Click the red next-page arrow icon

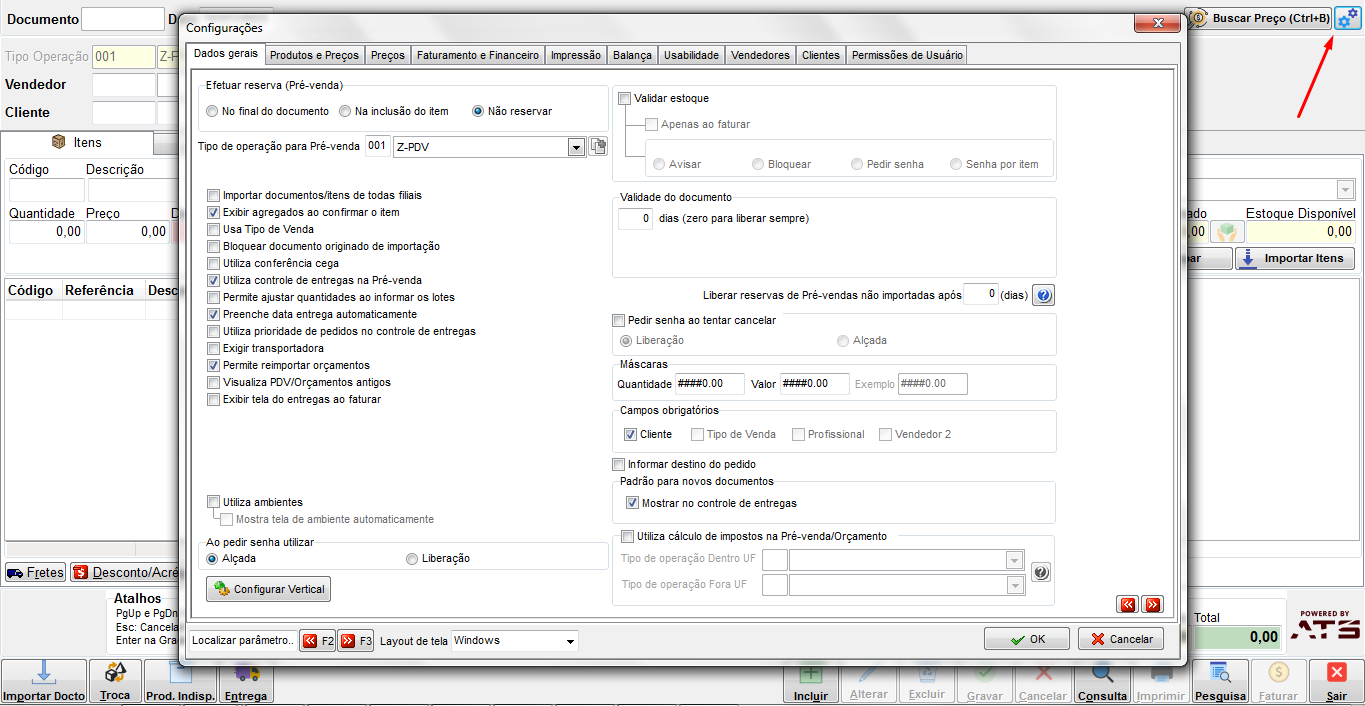pos(1152,604)
